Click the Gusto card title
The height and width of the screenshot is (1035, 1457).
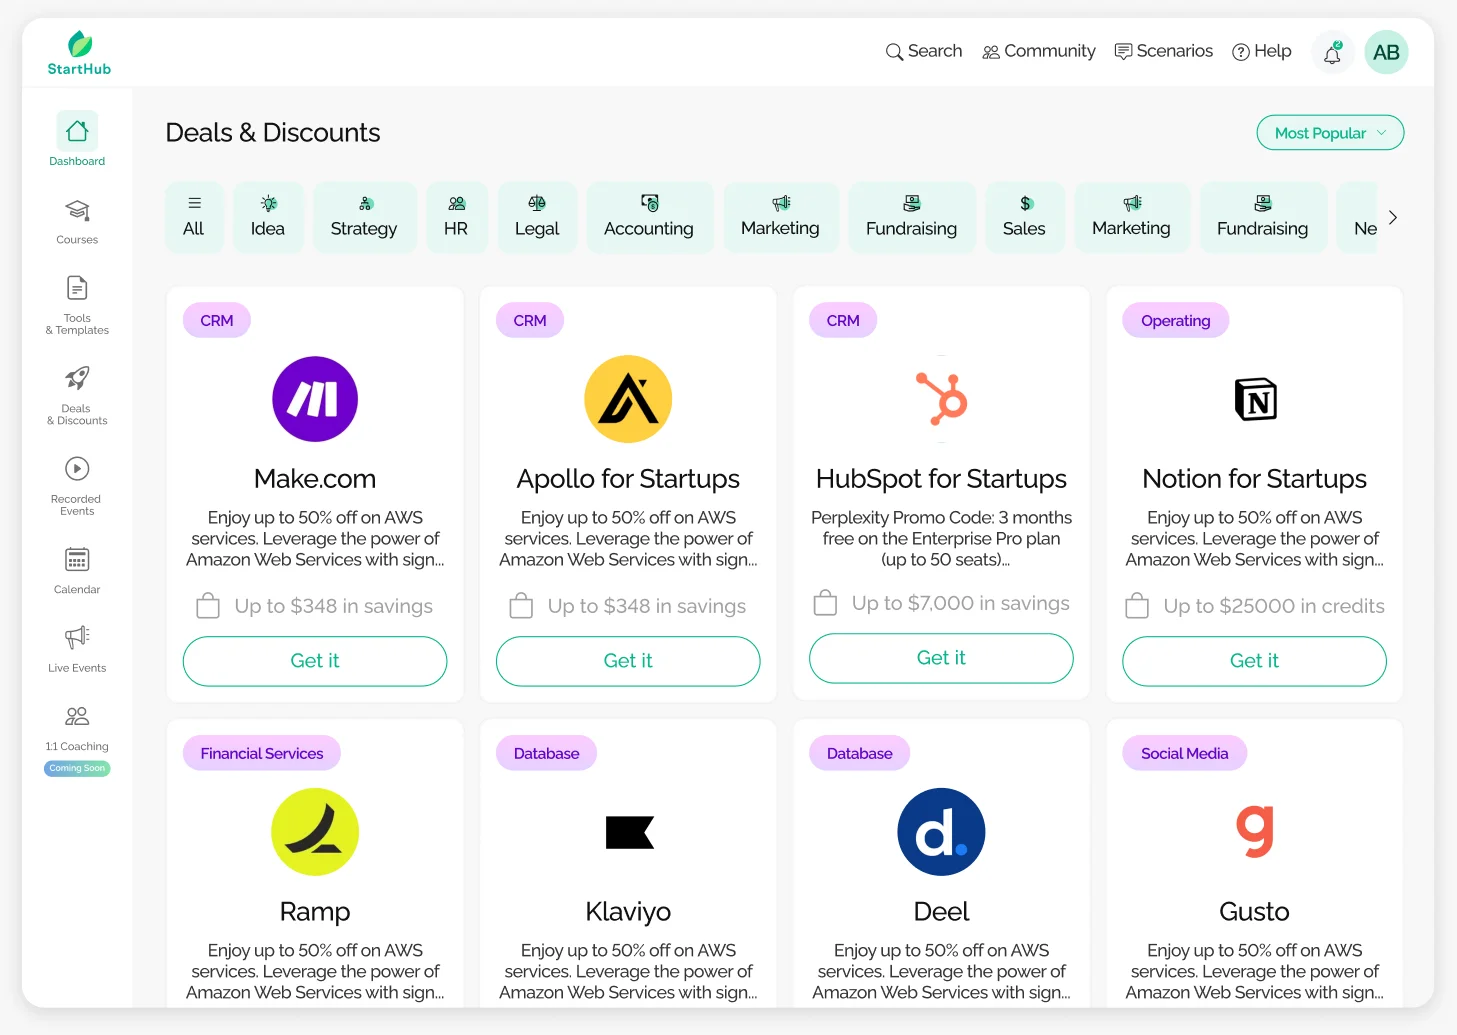point(1254,912)
